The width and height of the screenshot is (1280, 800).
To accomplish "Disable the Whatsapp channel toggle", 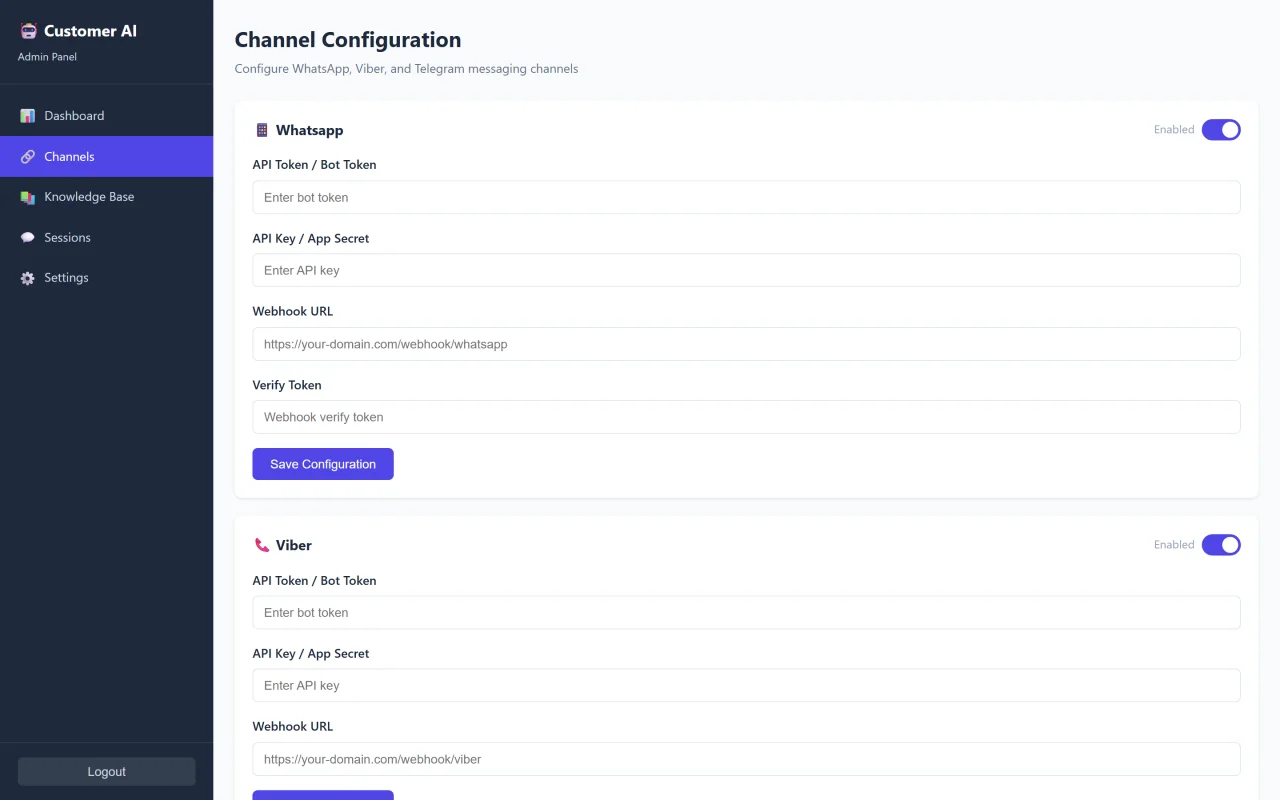I will (x=1221, y=130).
